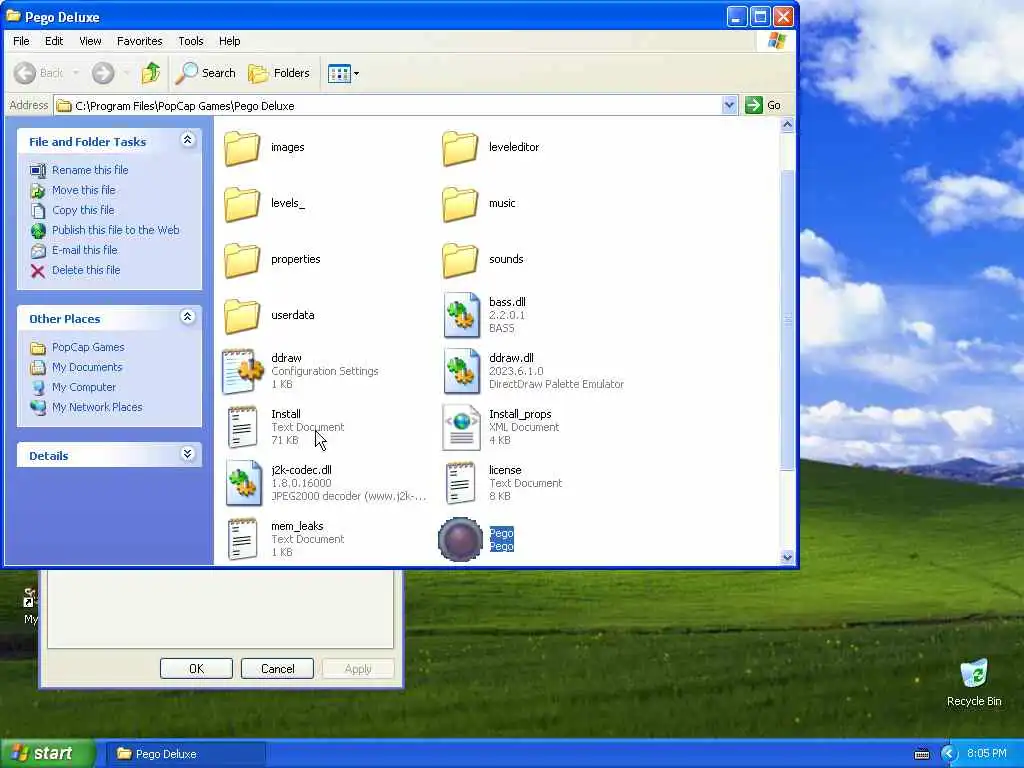Screen dimensions: 1024x768
Task: Click the keyboard icon in system tray
Action: point(921,754)
